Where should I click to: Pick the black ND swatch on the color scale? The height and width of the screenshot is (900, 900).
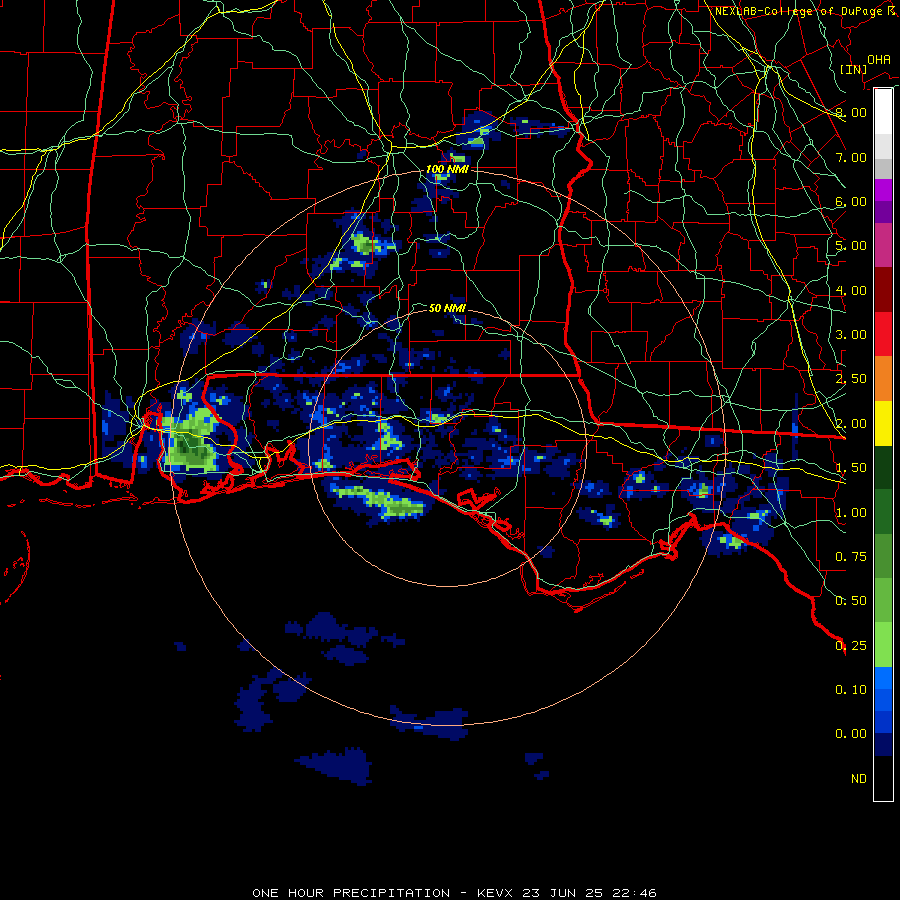point(883,778)
